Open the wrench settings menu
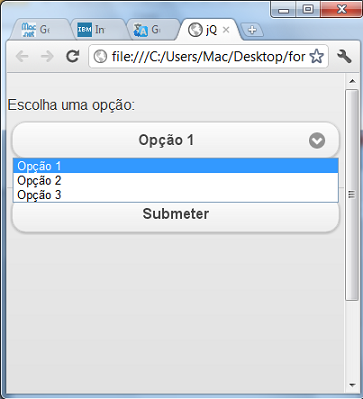Screen dimensions: 363x399 tap(344, 56)
